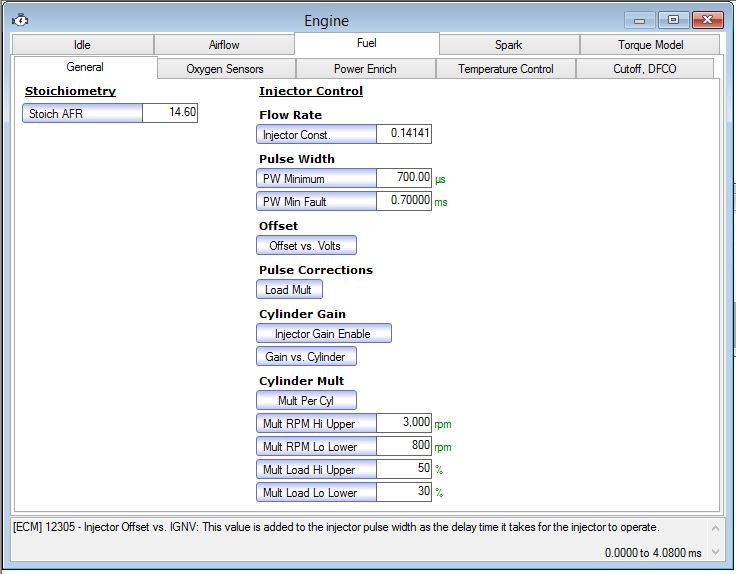Edit the Mult RPM Lo Lower value

point(404,446)
